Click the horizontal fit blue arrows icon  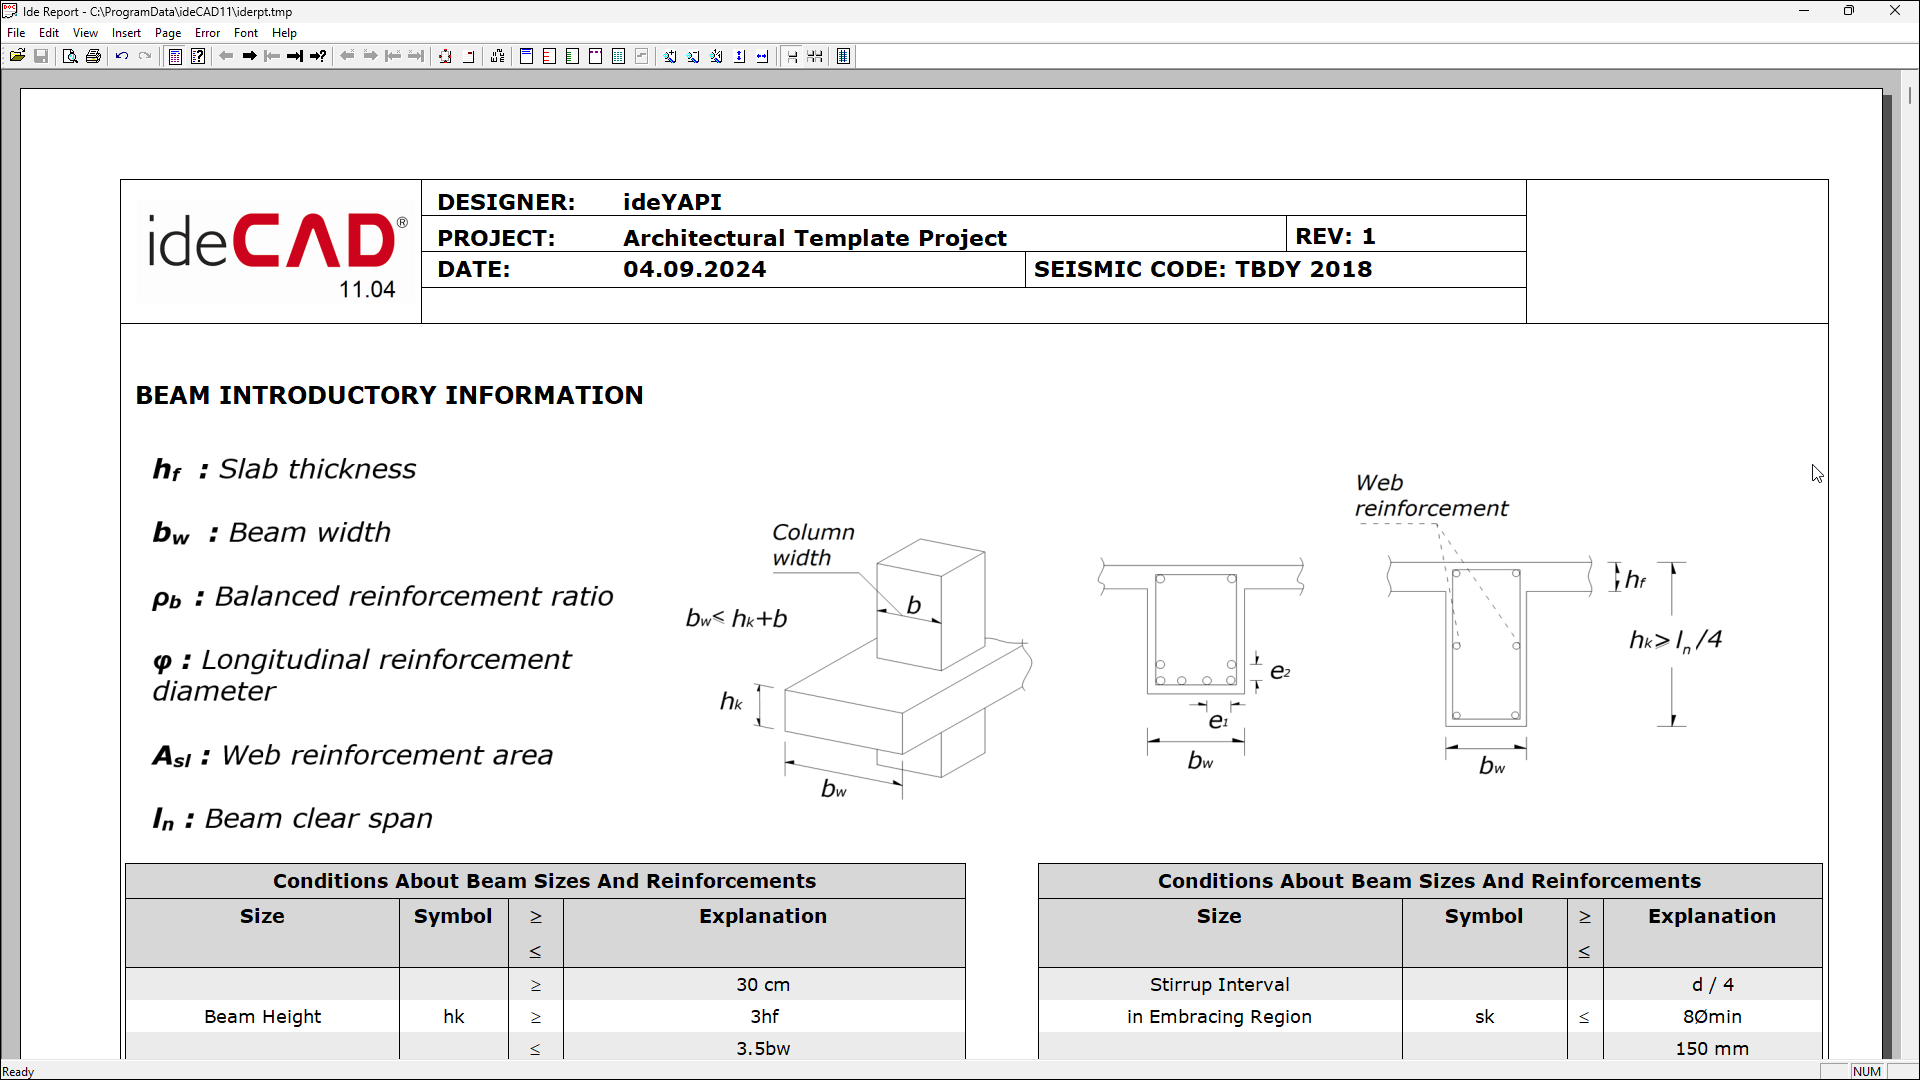[x=763, y=56]
